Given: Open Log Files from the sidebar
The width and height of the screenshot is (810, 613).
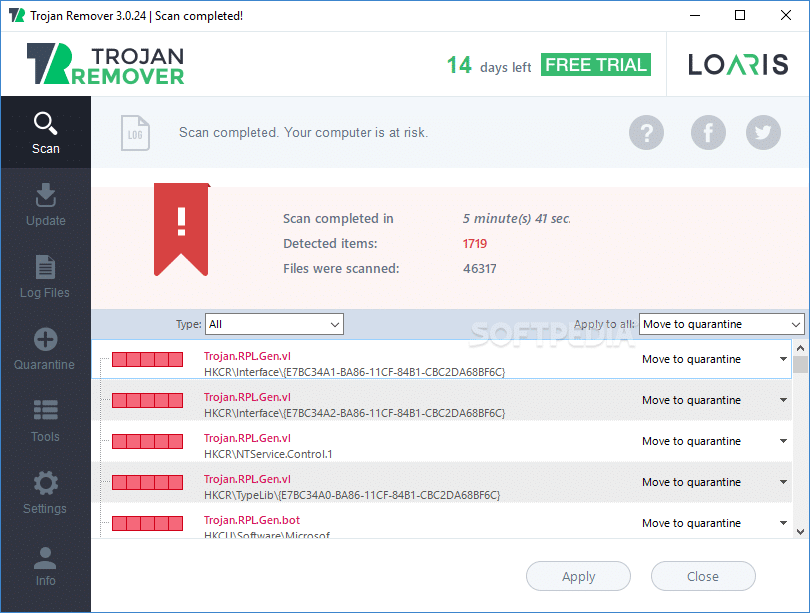Looking at the screenshot, I should pyautogui.click(x=45, y=277).
